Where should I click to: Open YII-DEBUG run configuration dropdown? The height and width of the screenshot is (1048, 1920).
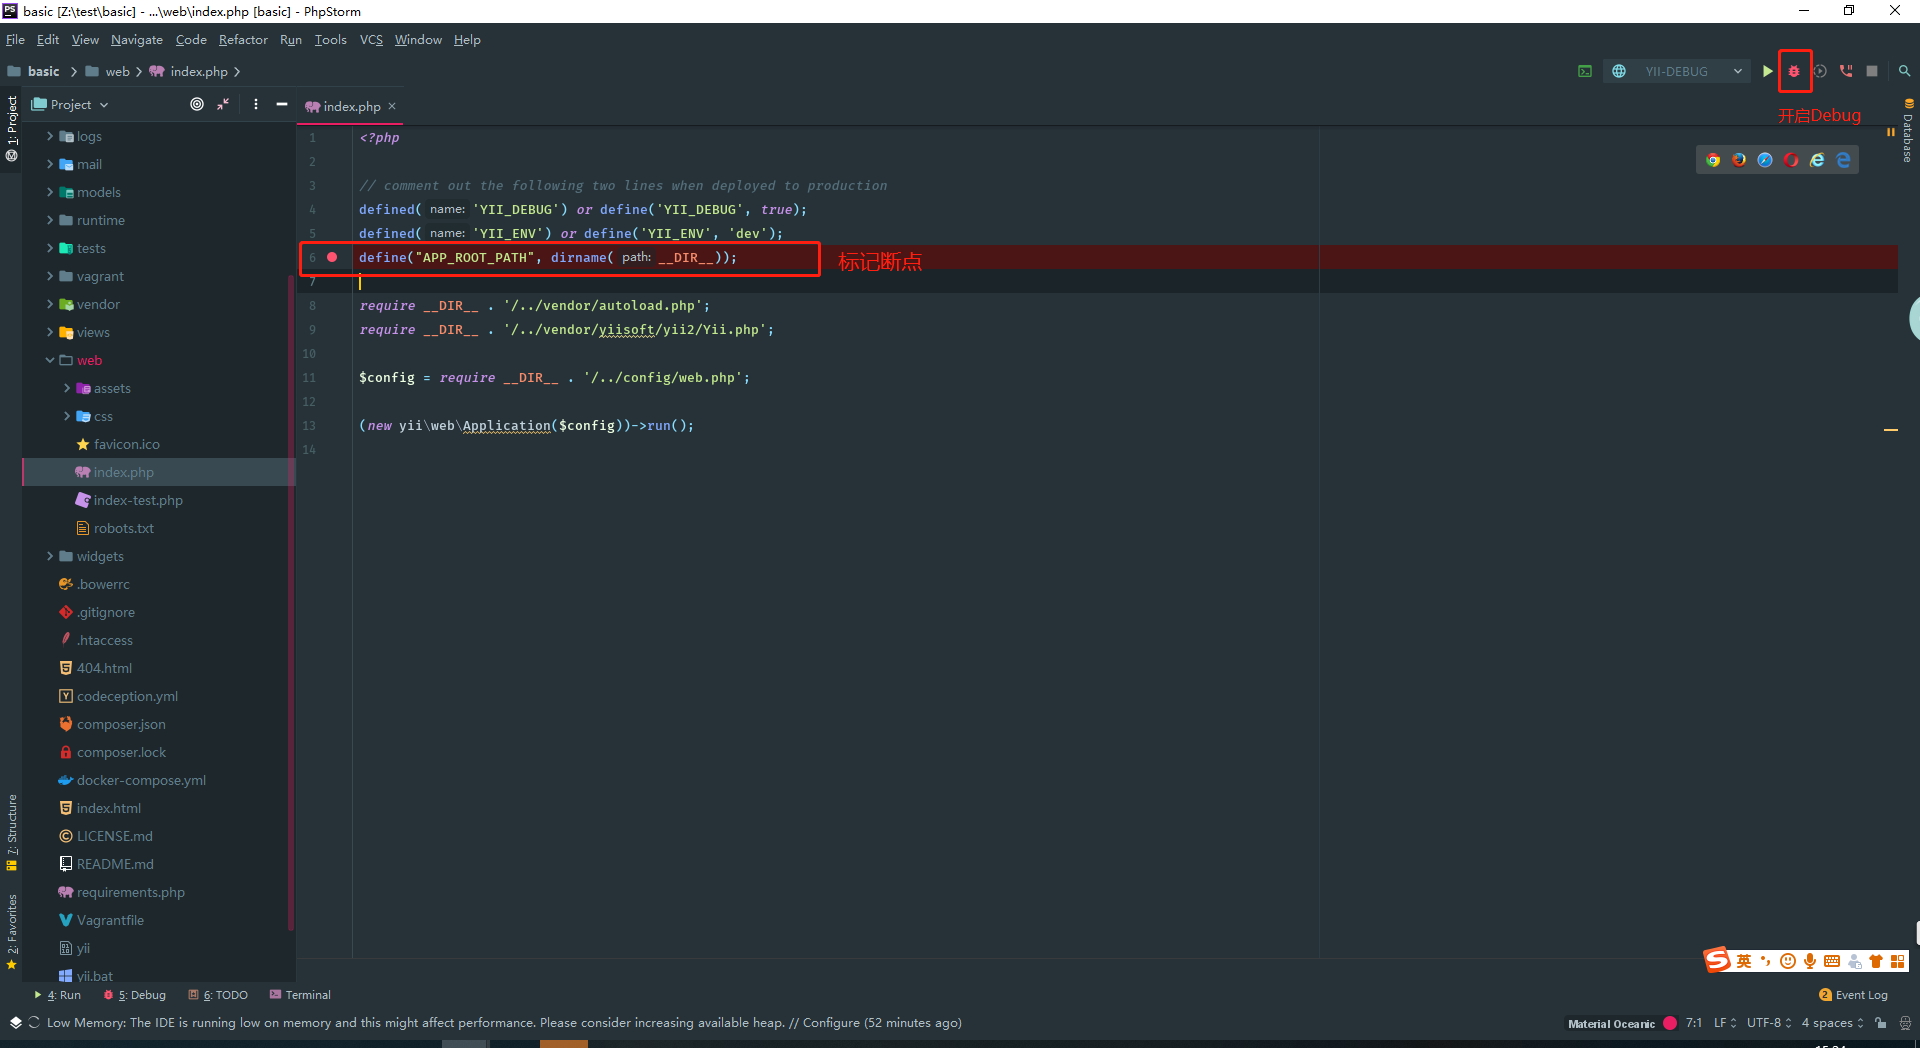pos(1677,71)
